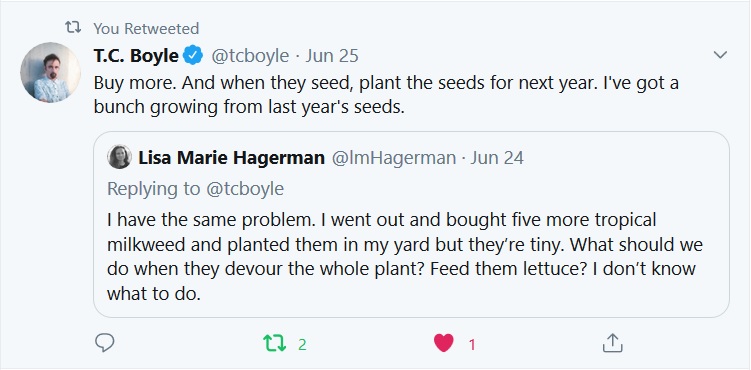Unlike the tweet via red heart
751x370 pixels.
pyautogui.click(x=444, y=343)
